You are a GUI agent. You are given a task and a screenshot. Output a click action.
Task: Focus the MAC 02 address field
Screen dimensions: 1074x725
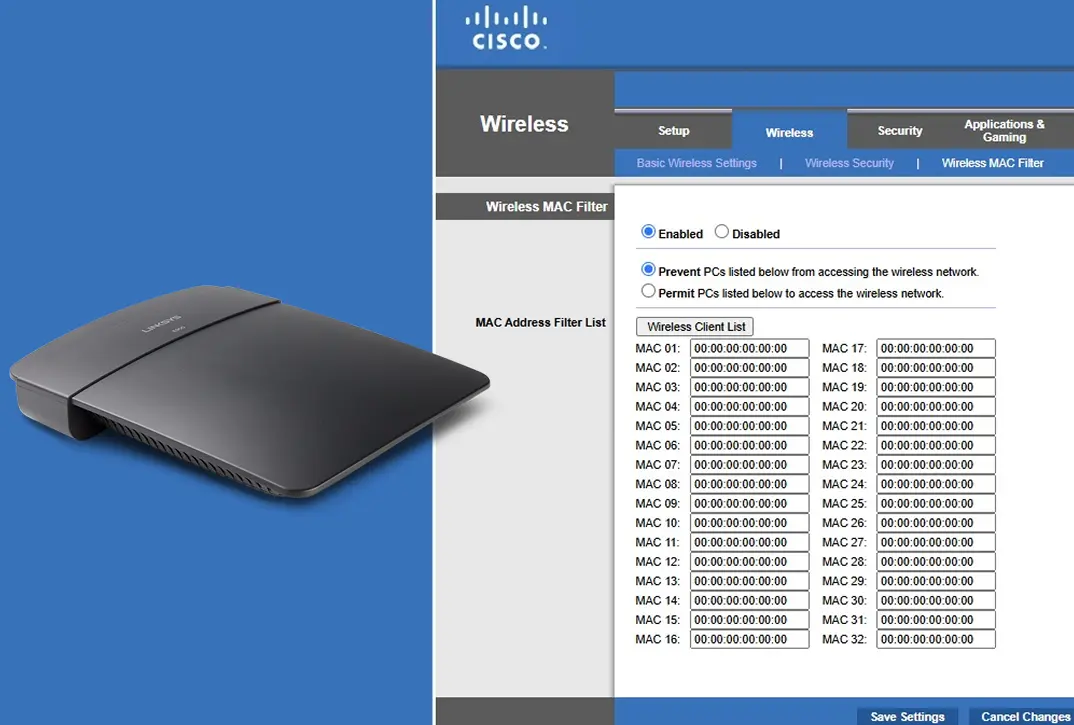pyautogui.click(x=749, y=367)
